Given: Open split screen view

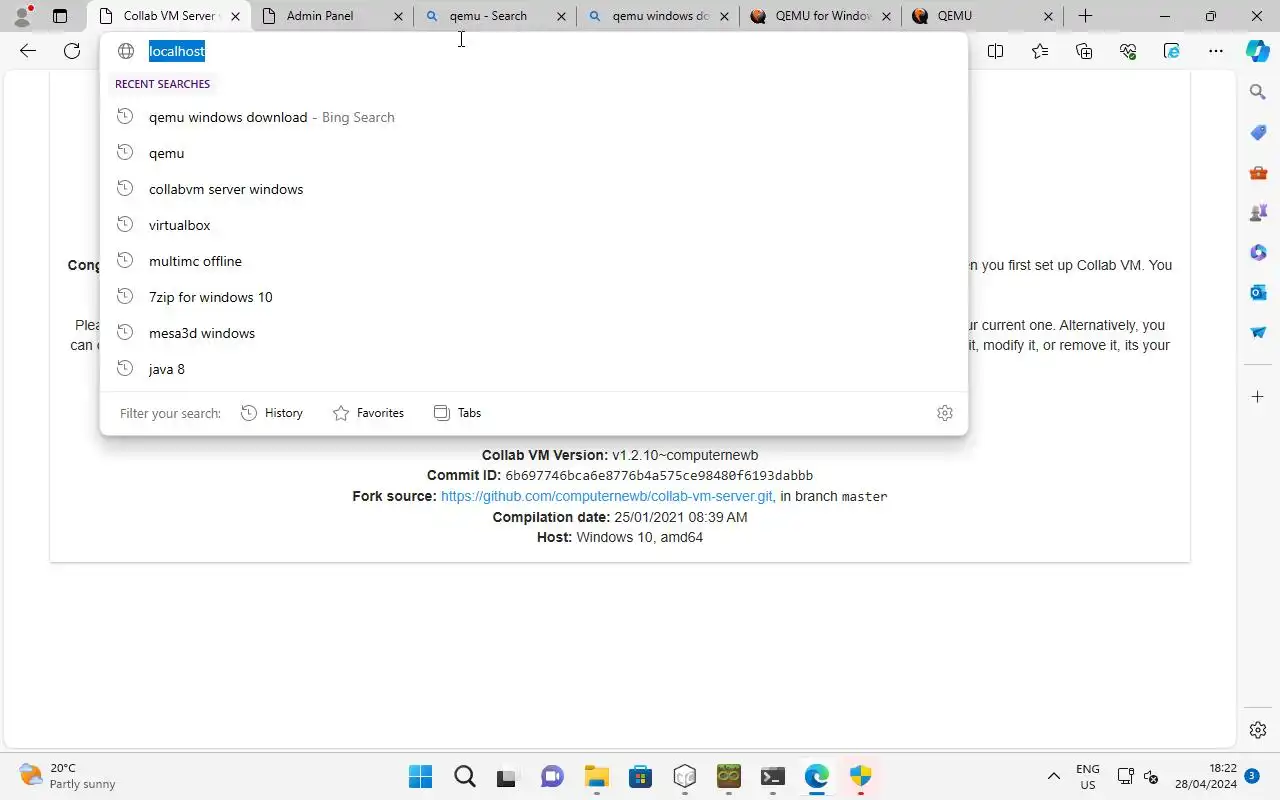Looking at the screenshot, I should pos(995,51).
